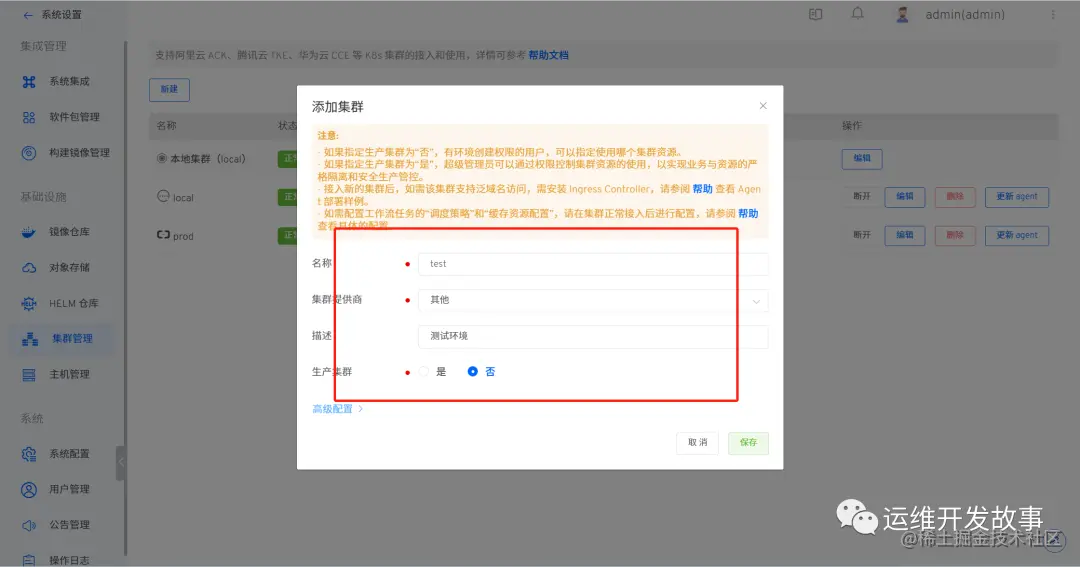Open 用户管理 in the sidebar

[69, 489]
